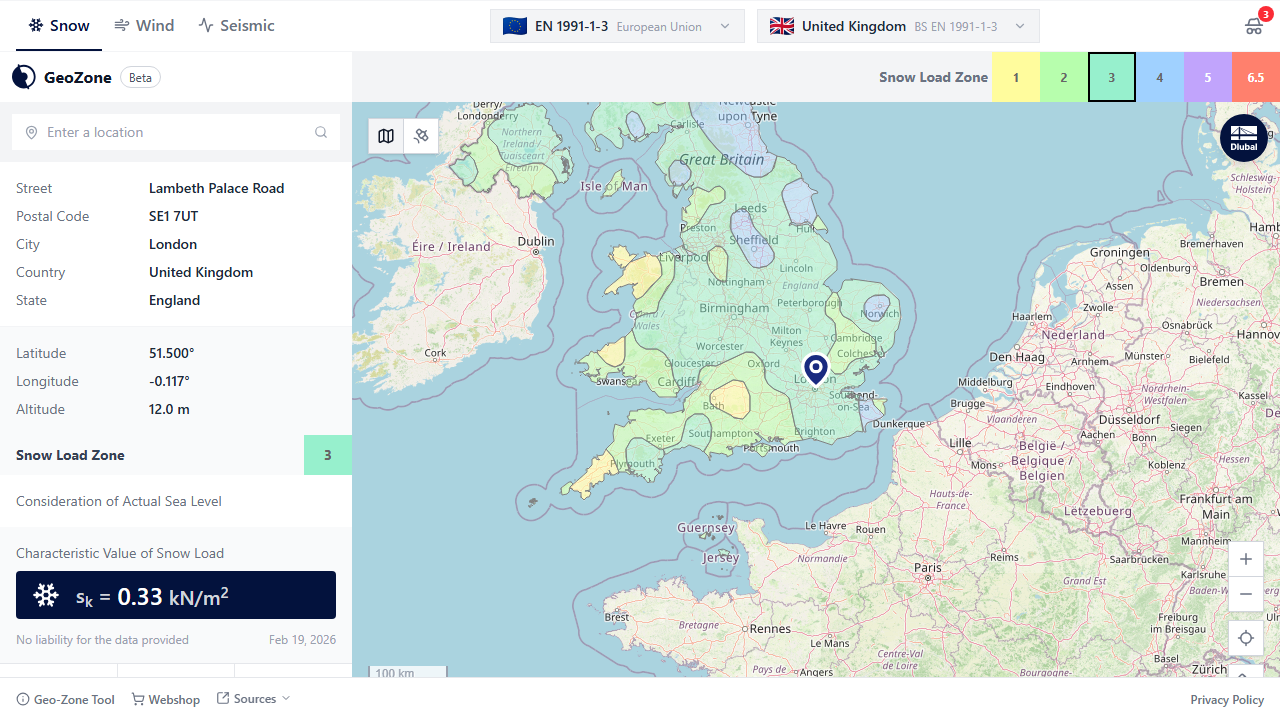This screenshot has height=720, width=1280.
Task: Click the search magnifier in location field
Action: (321, 131)
